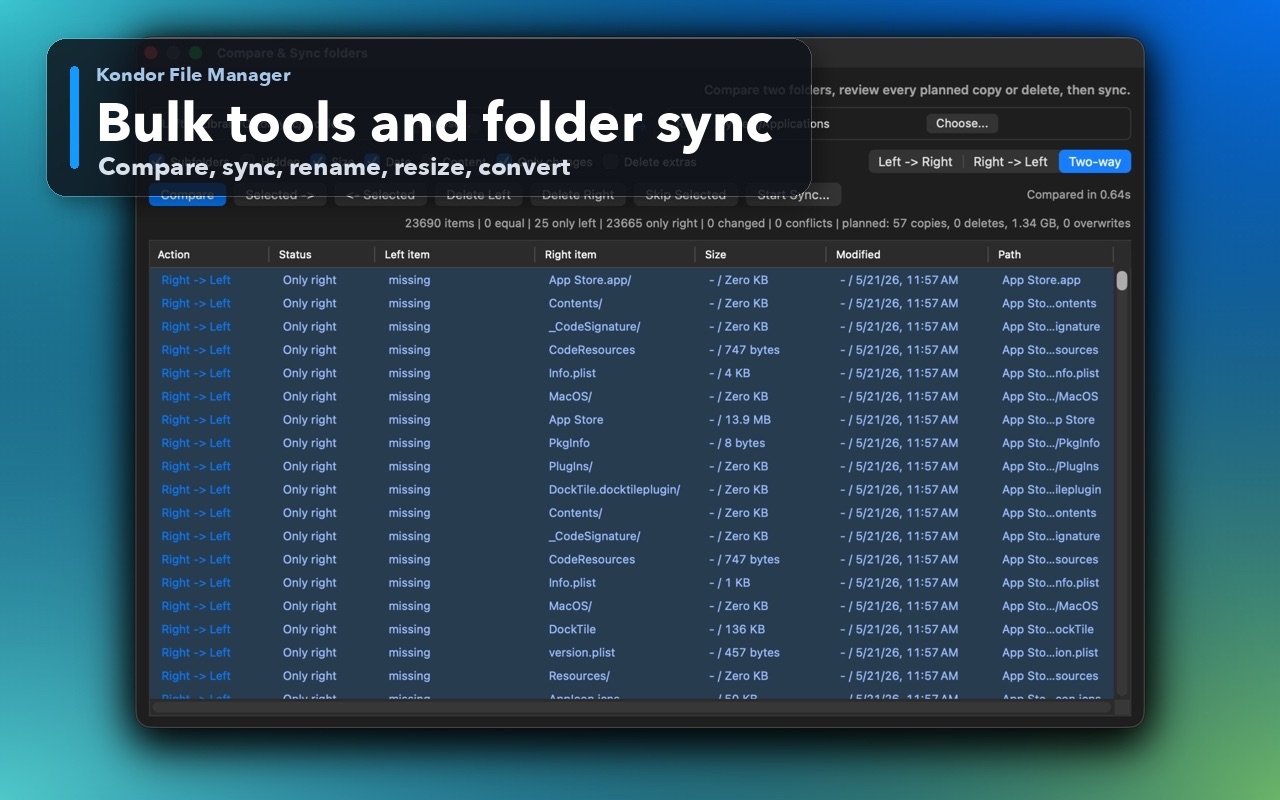The image size is (1280, 800).
Task: Click 'Only right' status in the App Store.app/ row
Action: [310, 280]
